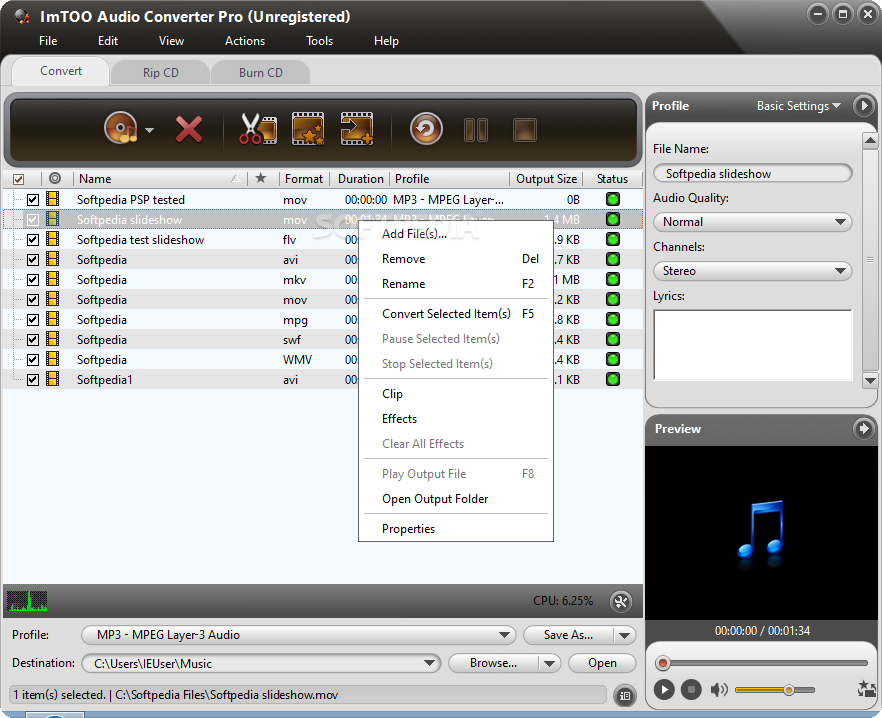The height and width of the screenshot is (718, 882).
Task: Click the Pause toolbar icon
Action: coord(476,130)
